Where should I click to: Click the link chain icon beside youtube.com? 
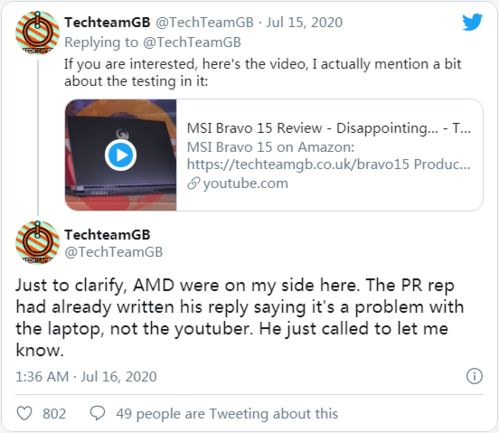193,183
